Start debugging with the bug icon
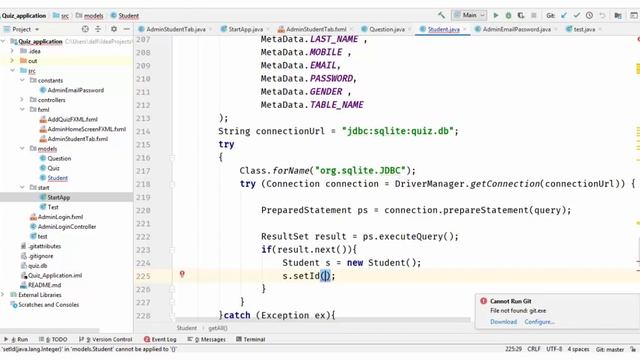This screenshot has height=360, width=640. [508, 16]
